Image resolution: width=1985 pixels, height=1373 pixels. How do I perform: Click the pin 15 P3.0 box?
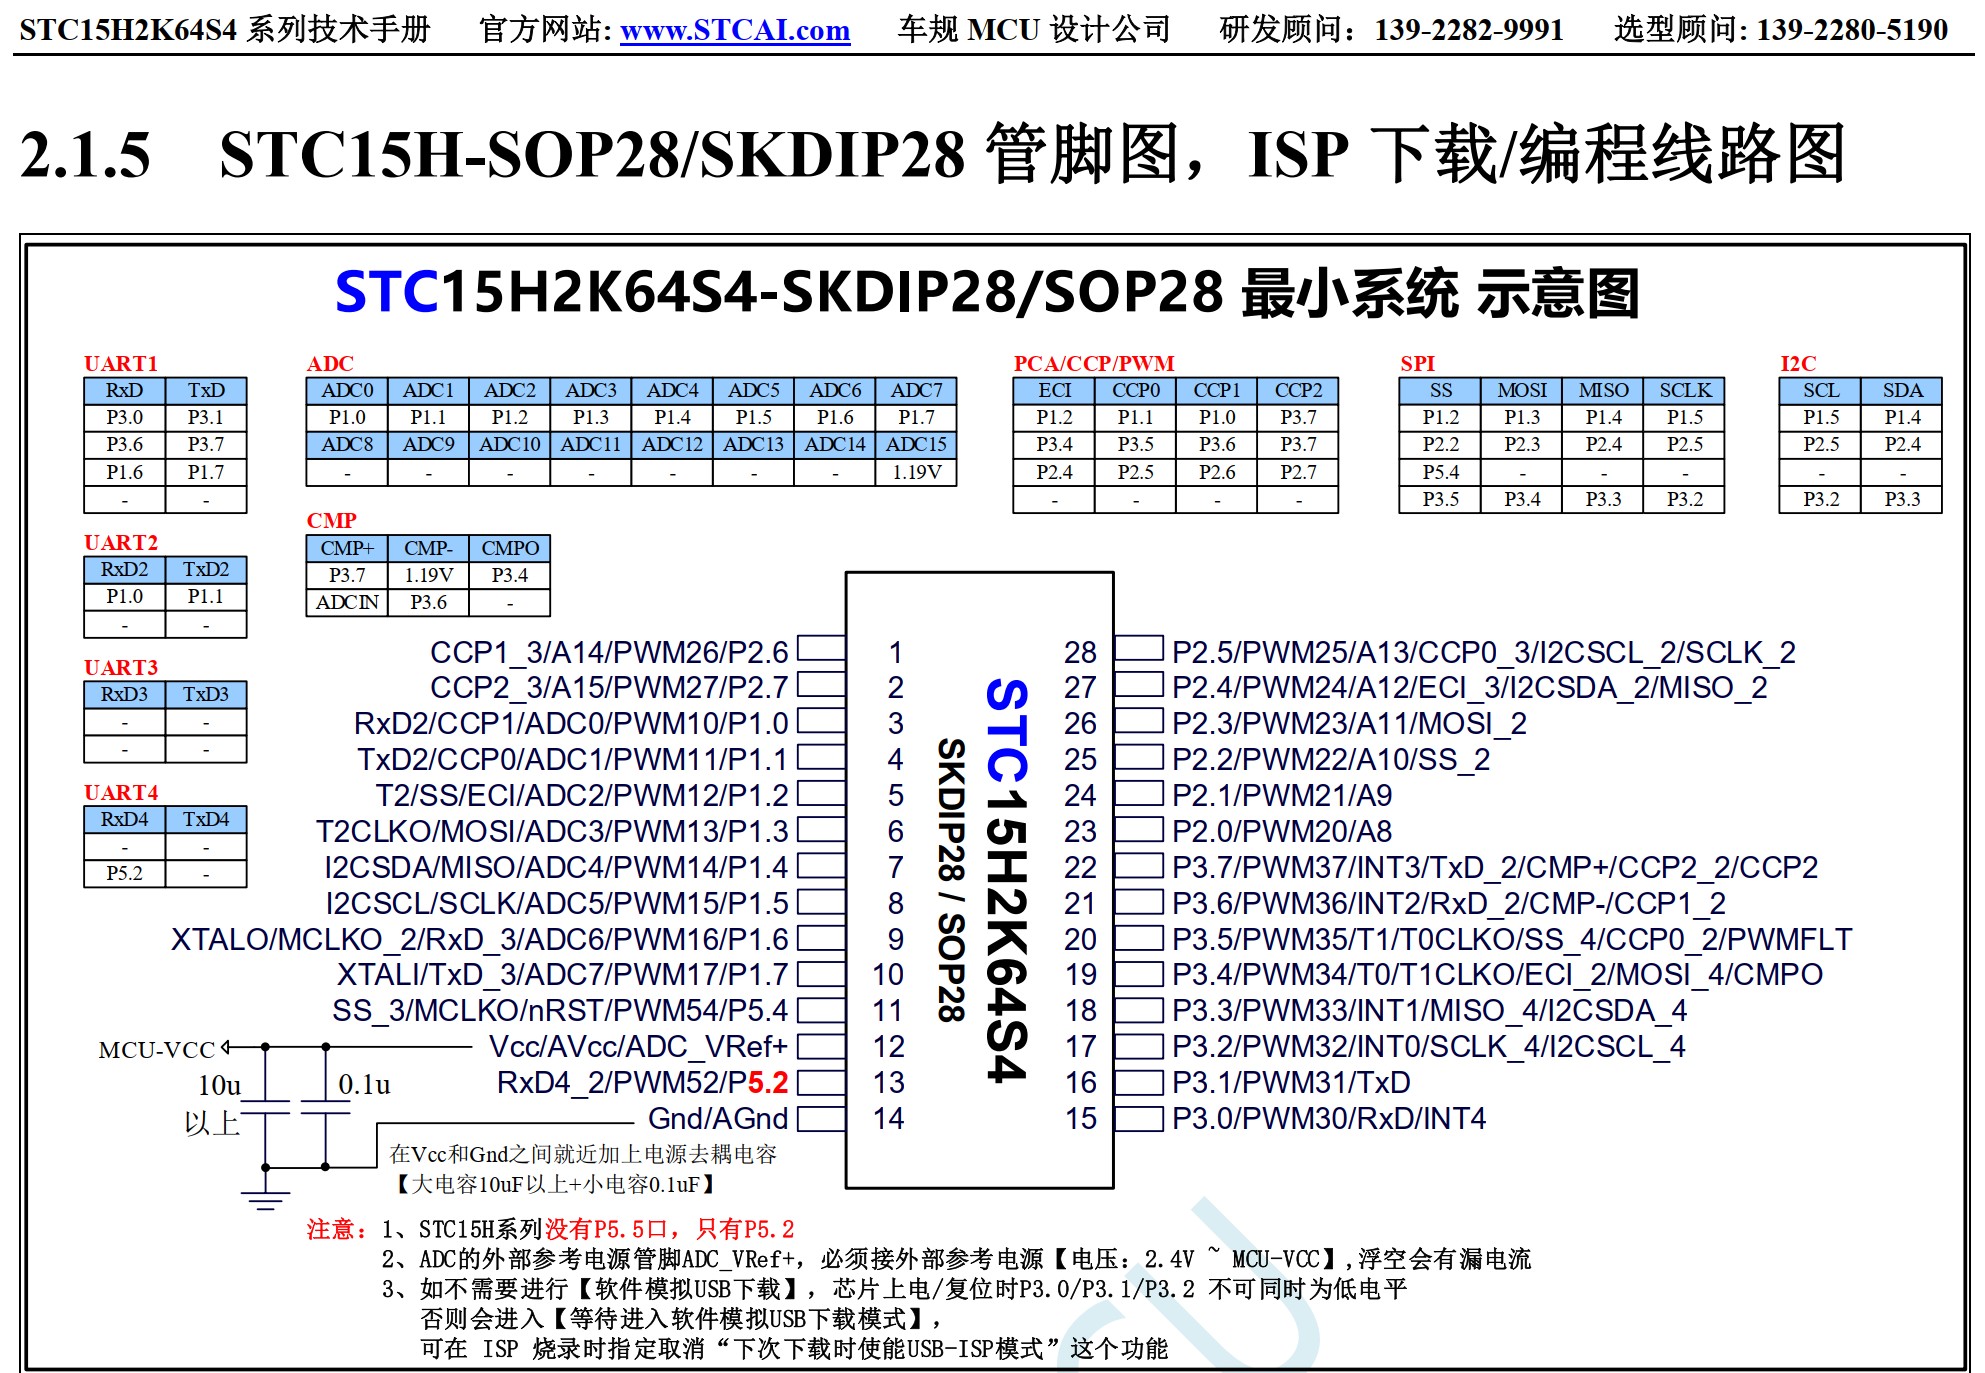[1138, 1118]
